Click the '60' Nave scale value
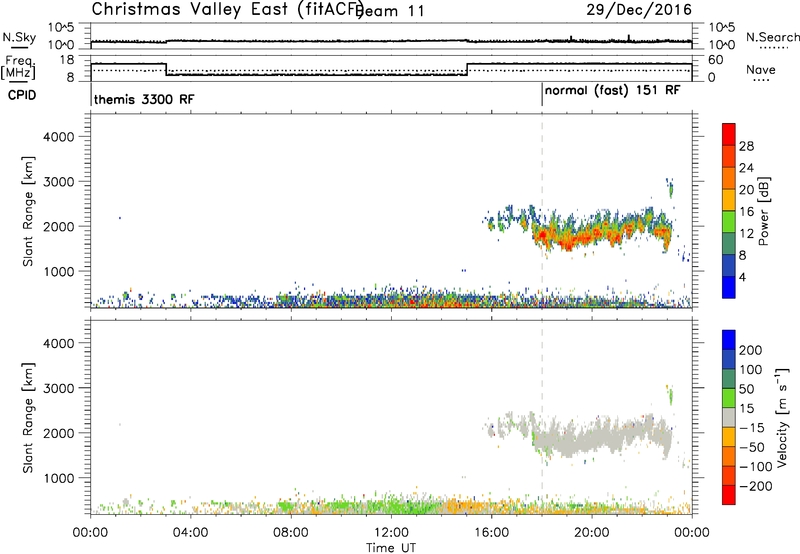The width and height of the screenshot is (800, 554). (x=716, y=60)
